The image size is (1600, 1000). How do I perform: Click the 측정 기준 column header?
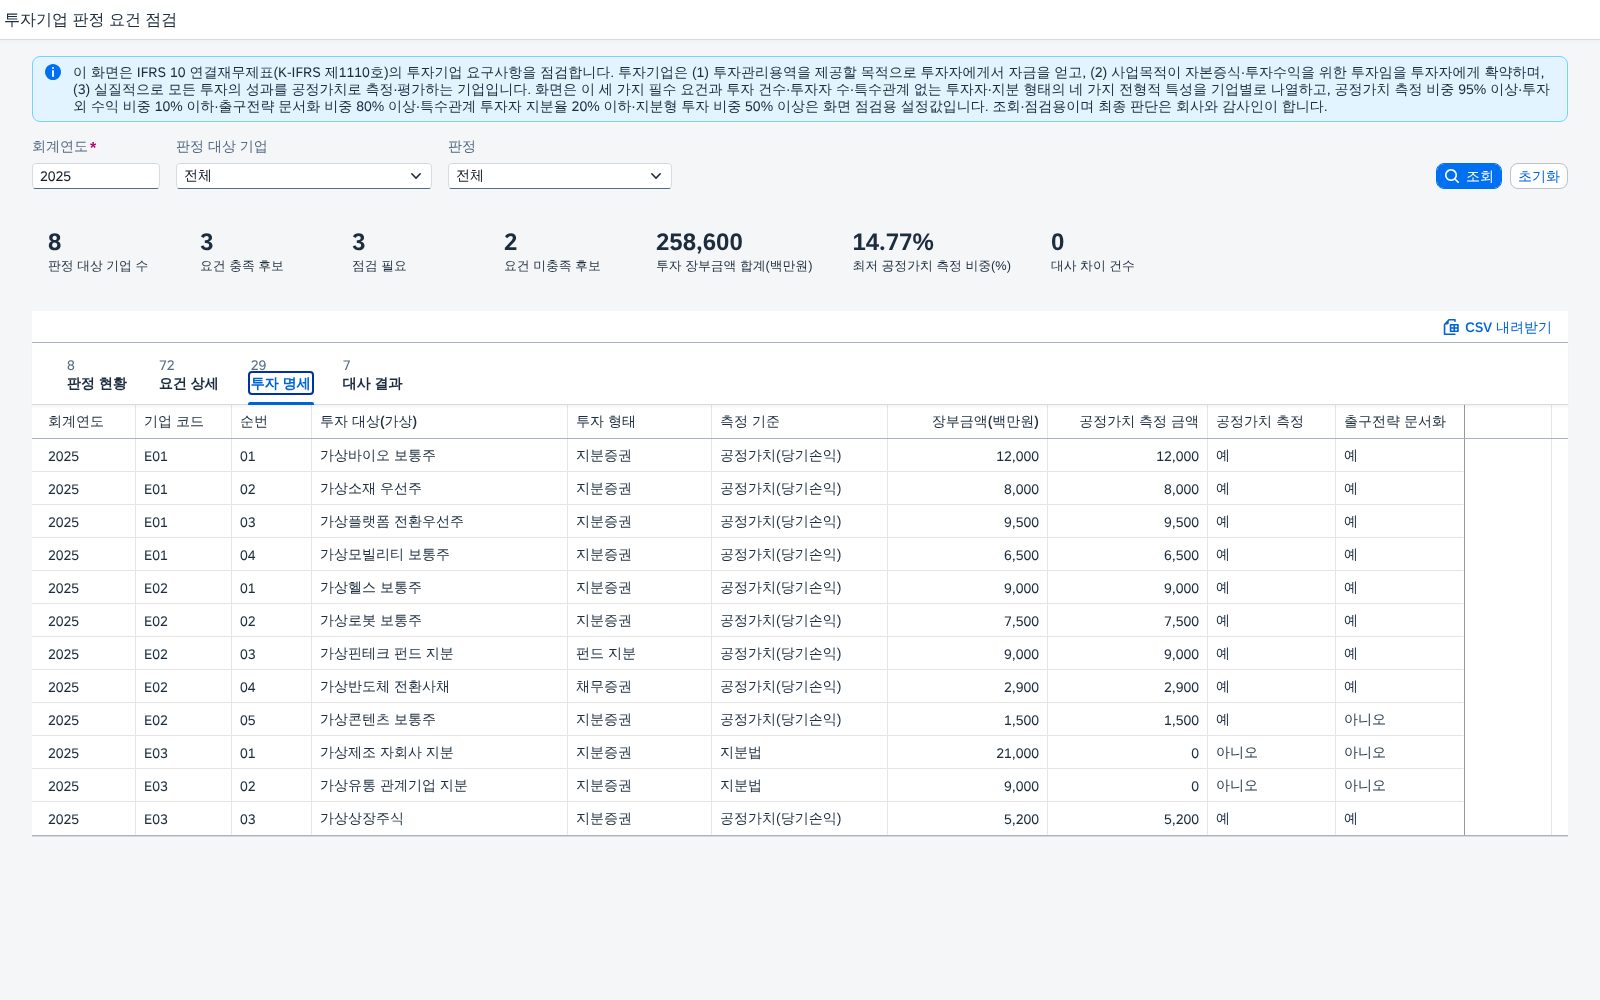tap(800, 422)
